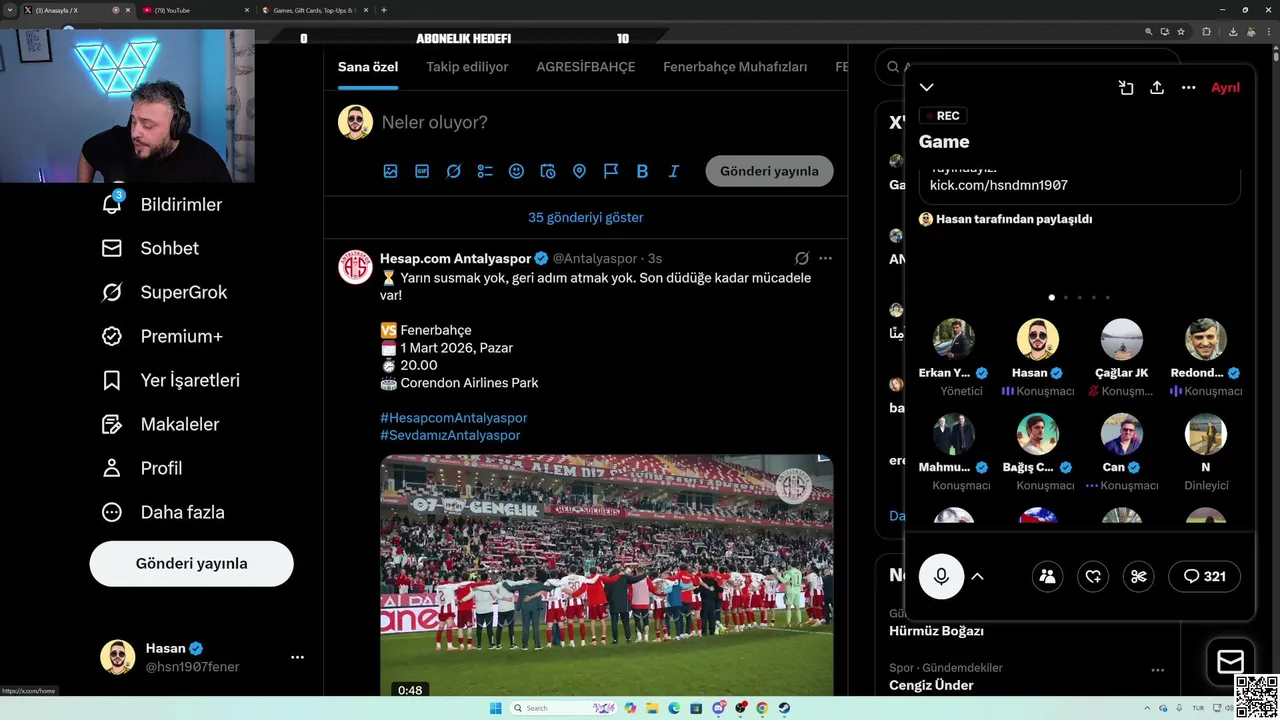The image size is (1280, 720).
Task: Expand microphone options caret
Action: point(978,576)
